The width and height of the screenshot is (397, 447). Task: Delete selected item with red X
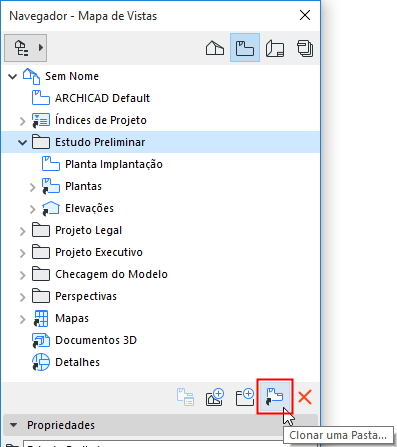[305, 397]
